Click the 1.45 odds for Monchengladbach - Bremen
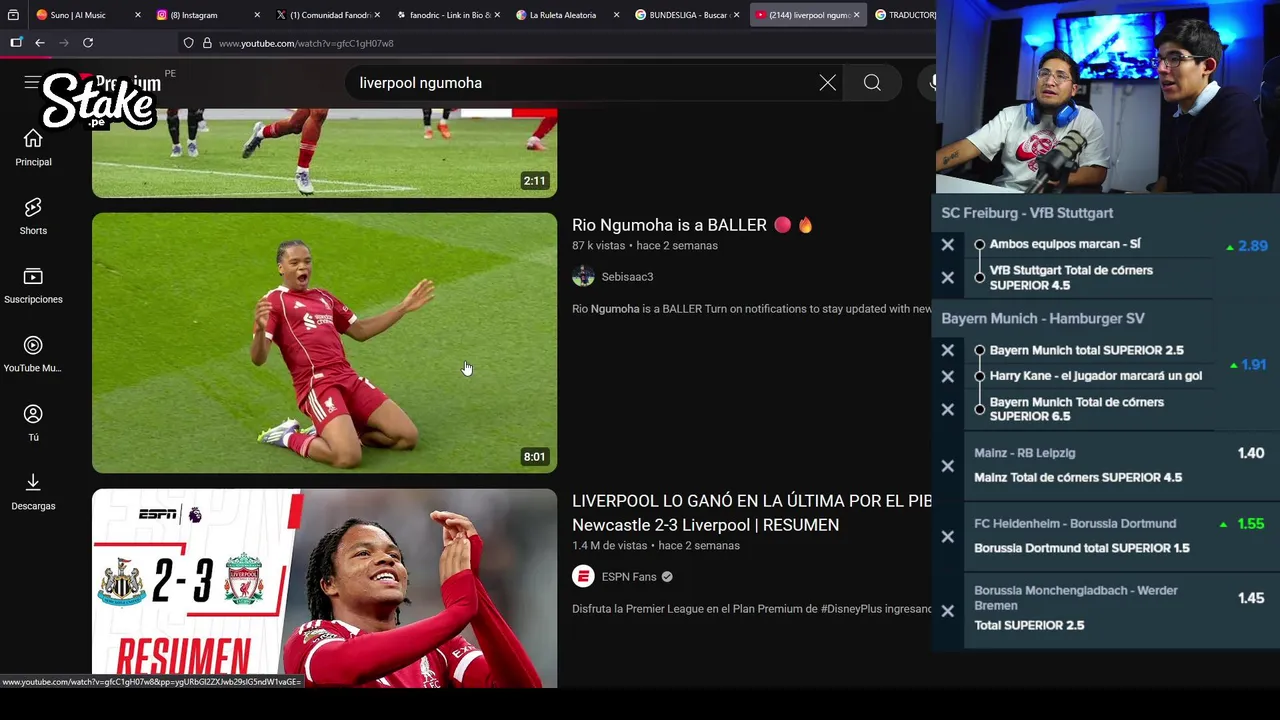This screenshot has height=720, width=1280. [1251, 598]
